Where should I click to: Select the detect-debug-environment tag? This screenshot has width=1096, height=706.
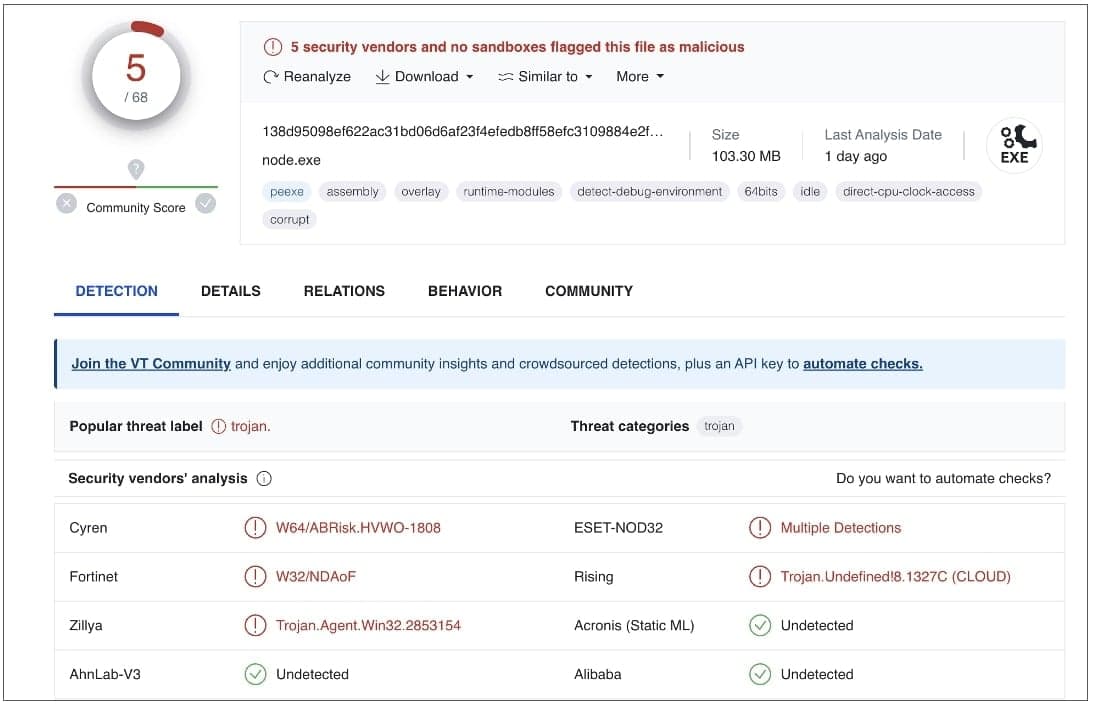pyautogui.click(x=649, y=192)
